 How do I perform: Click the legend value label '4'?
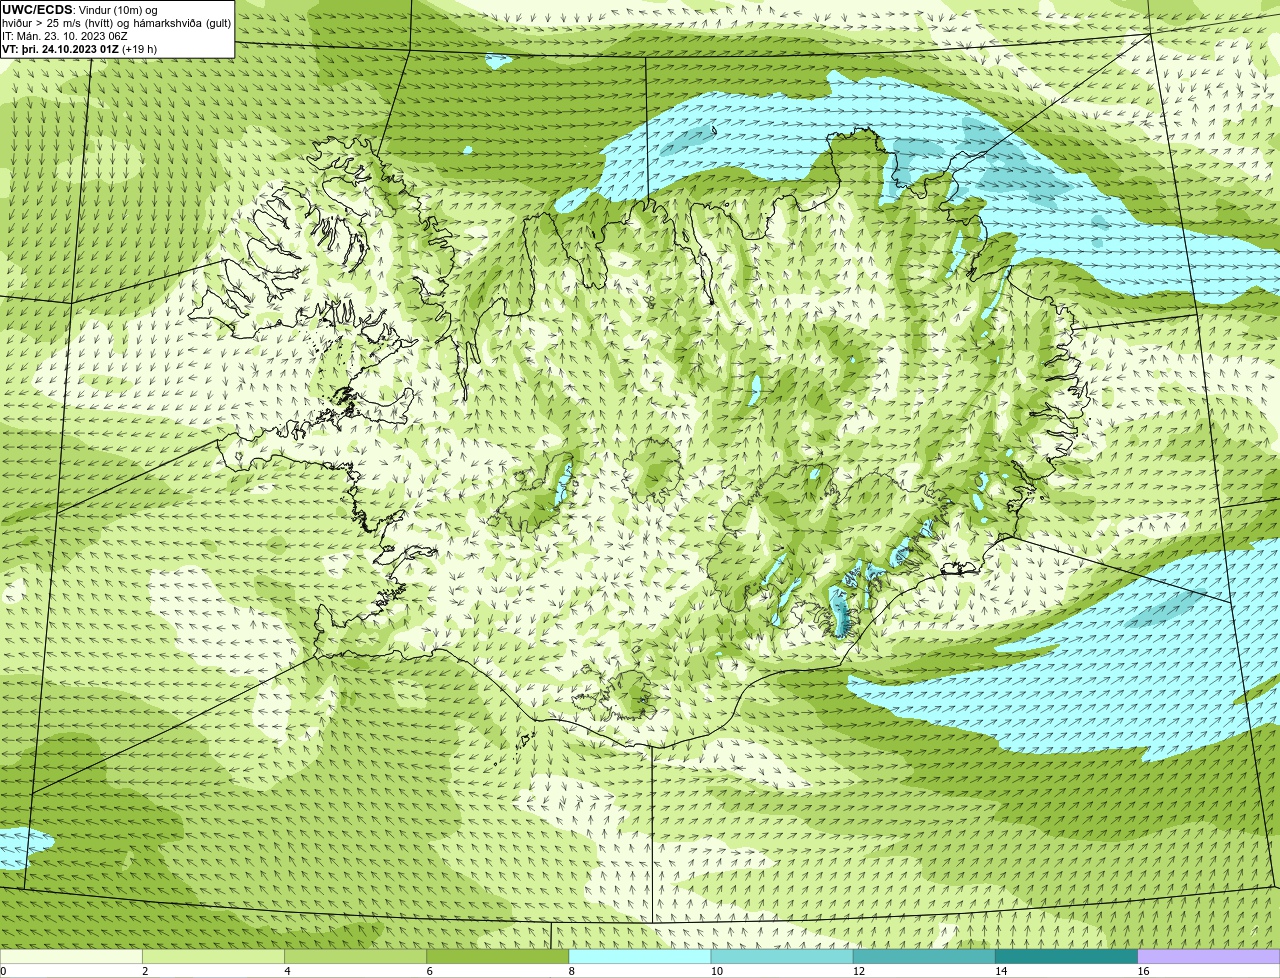(287, 971)
